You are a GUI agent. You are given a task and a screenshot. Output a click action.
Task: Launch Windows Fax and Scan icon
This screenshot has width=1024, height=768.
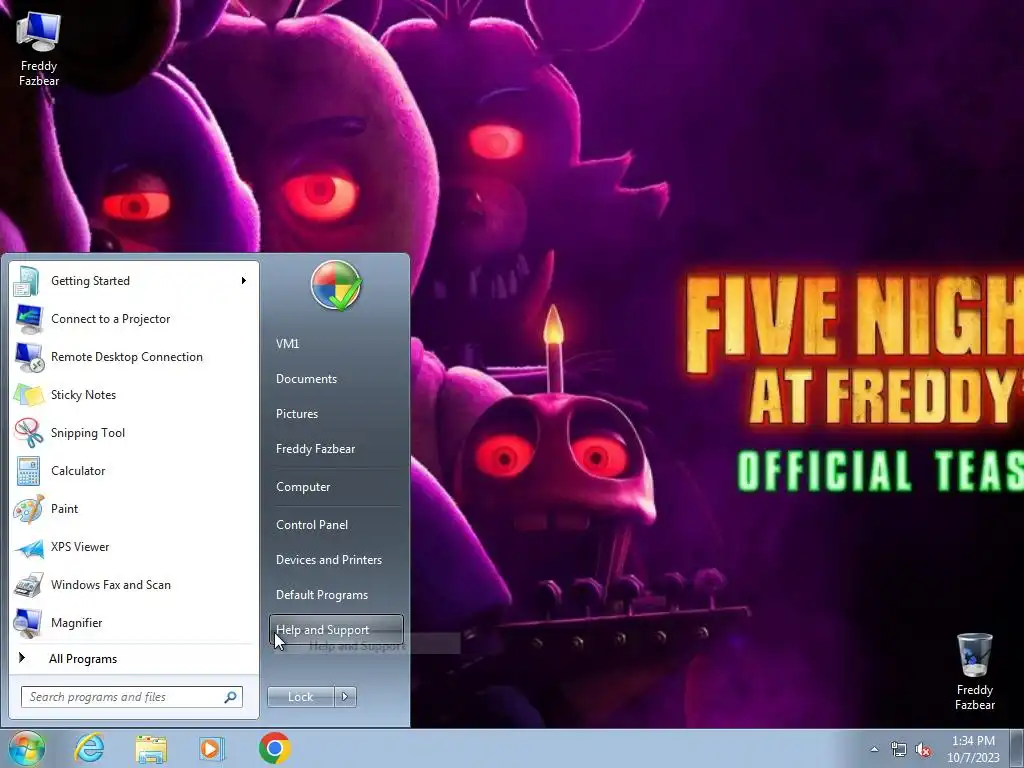tap(28, 584)
